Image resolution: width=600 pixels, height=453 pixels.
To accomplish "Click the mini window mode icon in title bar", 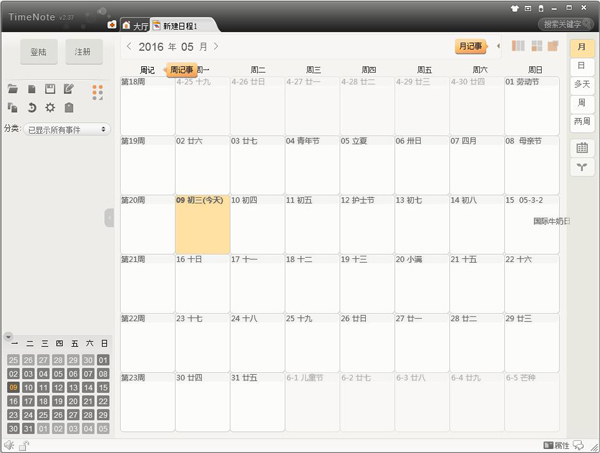I will click(x=528, y=8).
